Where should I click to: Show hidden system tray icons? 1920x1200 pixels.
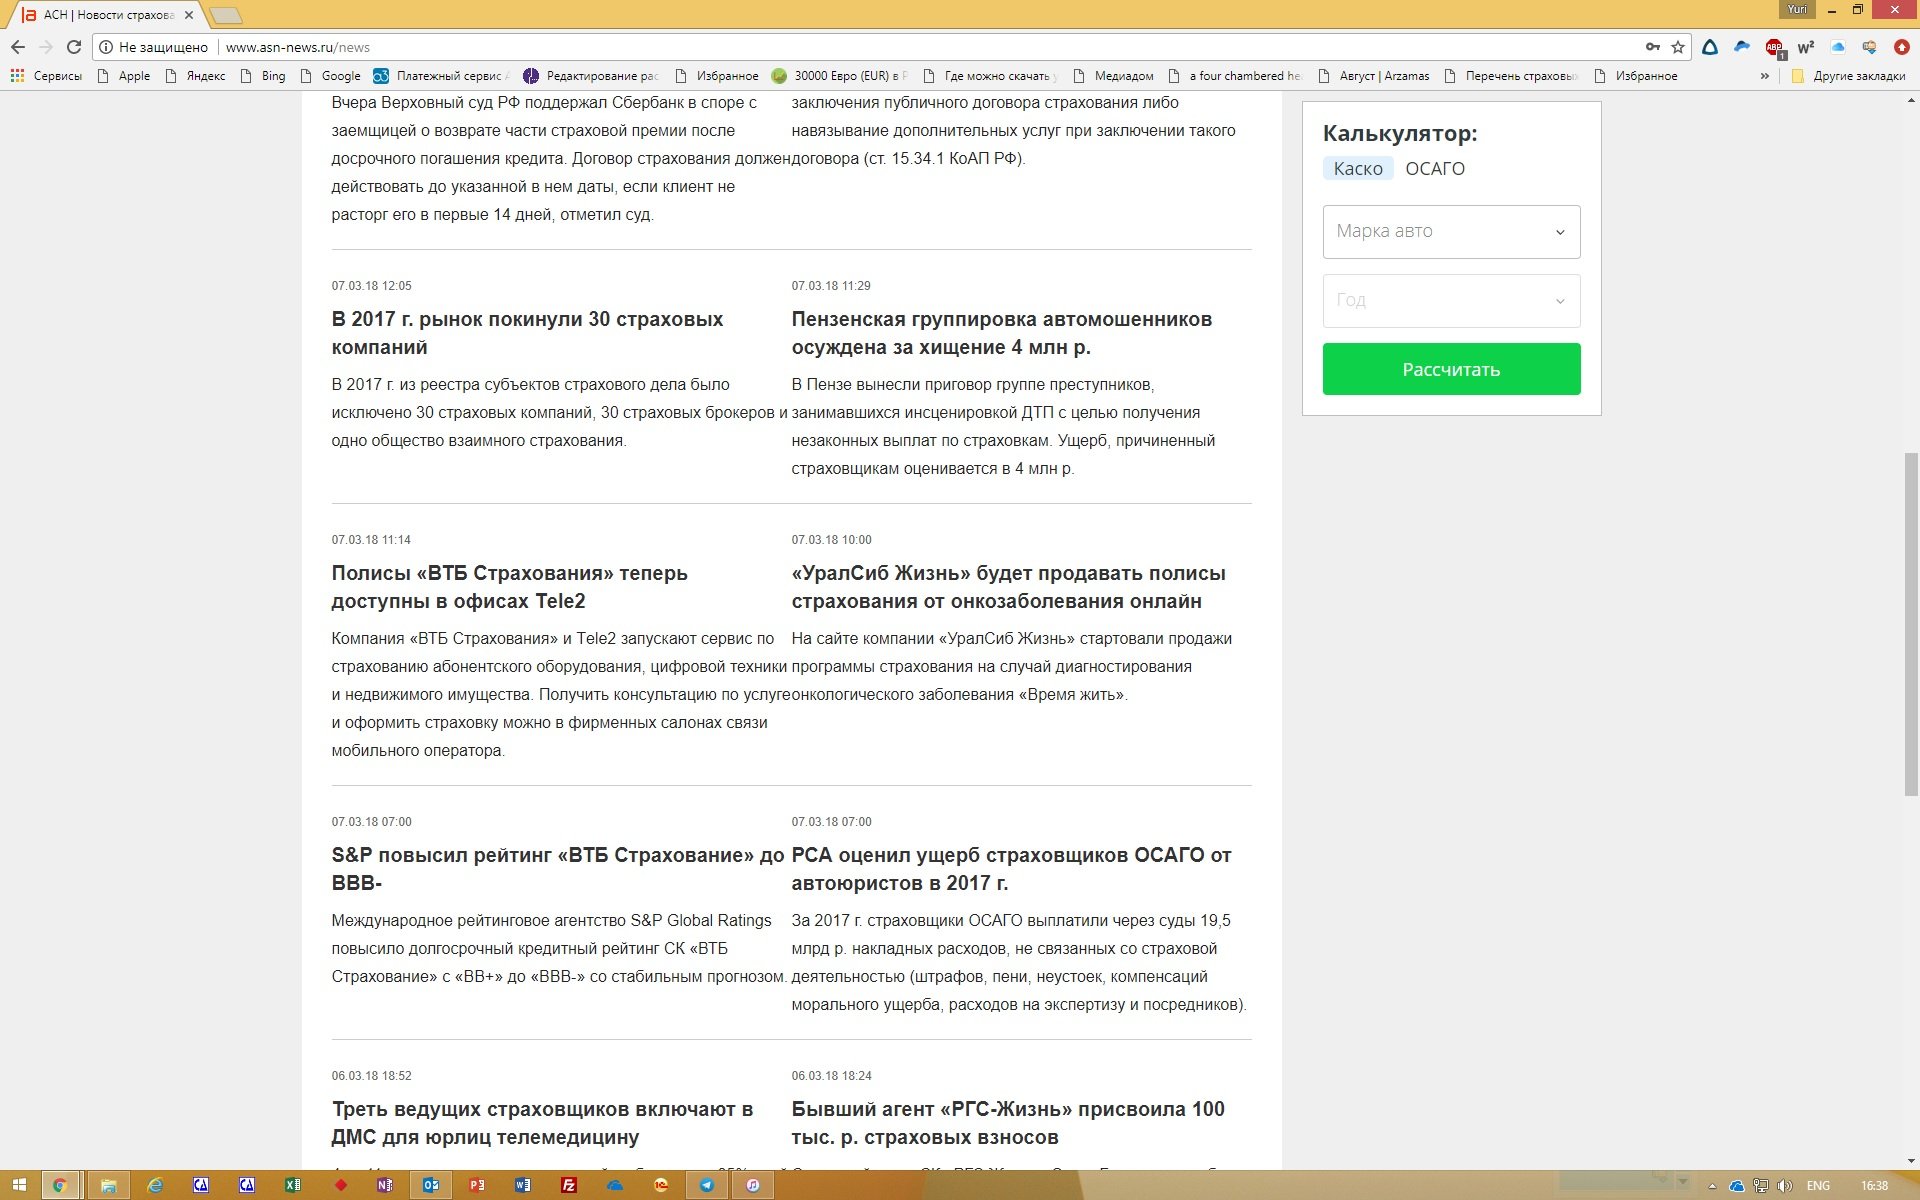click(1712, 1186)
